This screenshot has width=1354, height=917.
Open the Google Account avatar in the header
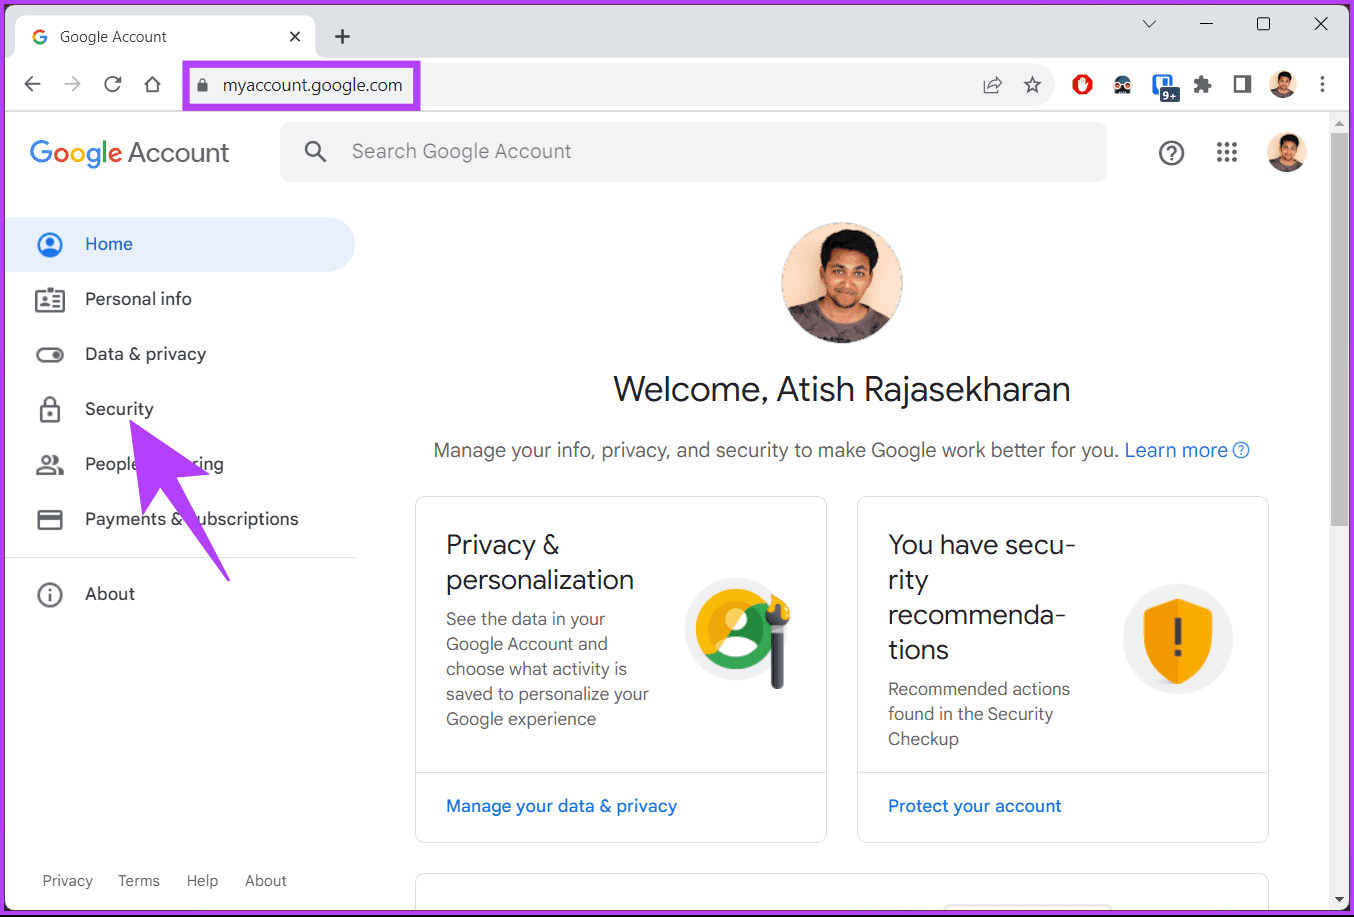1287,152
